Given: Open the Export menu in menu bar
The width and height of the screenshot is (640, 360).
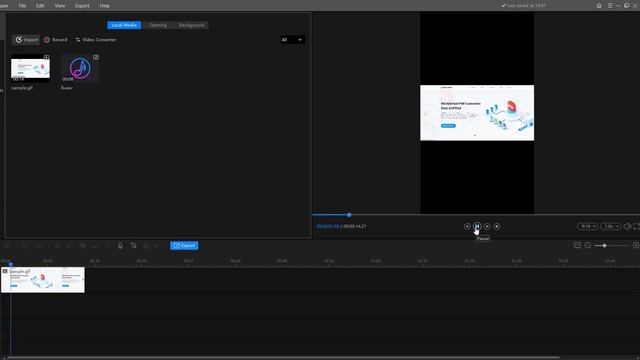Looking at the screenshot, I should (82, 6).
